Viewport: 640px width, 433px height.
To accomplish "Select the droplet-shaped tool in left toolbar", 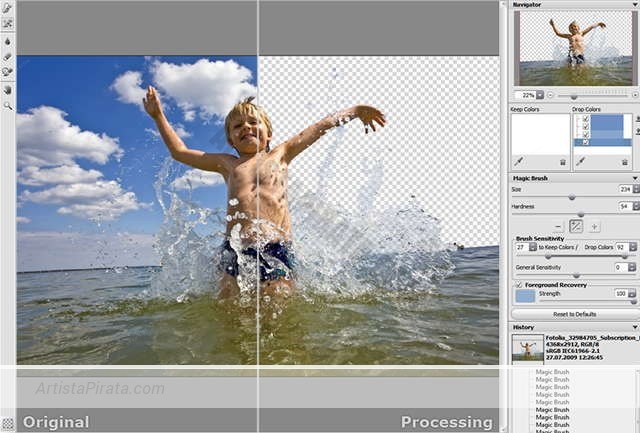I will (8, 42).
